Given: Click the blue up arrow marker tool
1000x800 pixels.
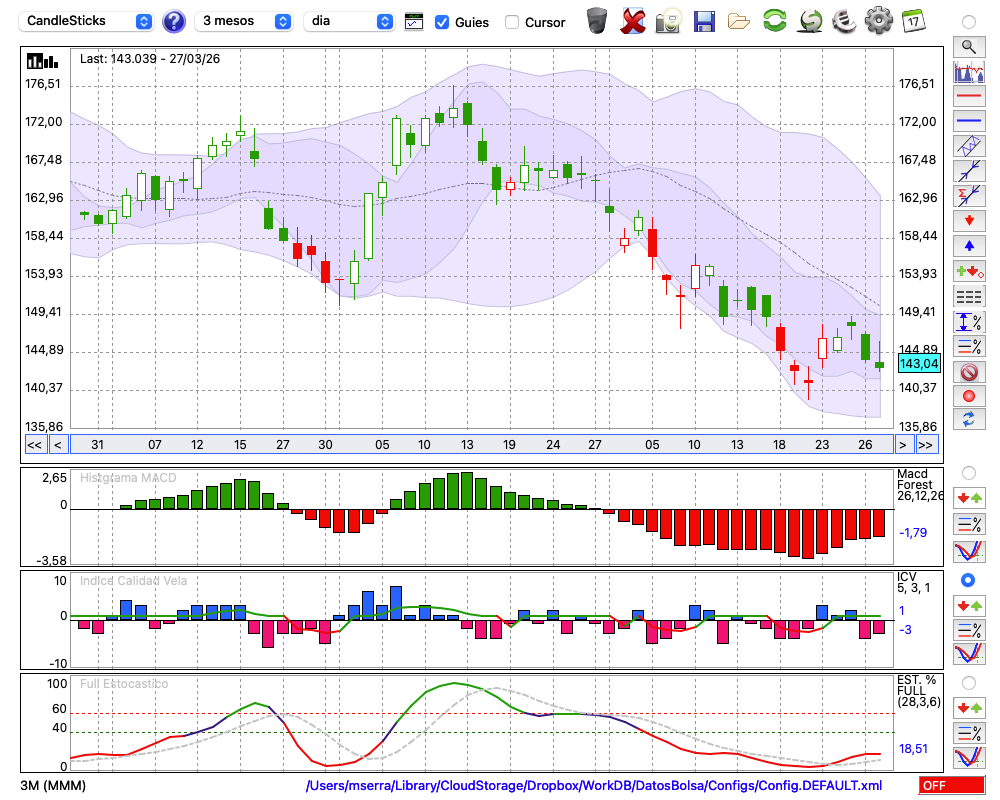Looking at the screenshot, I should point(968,245).
